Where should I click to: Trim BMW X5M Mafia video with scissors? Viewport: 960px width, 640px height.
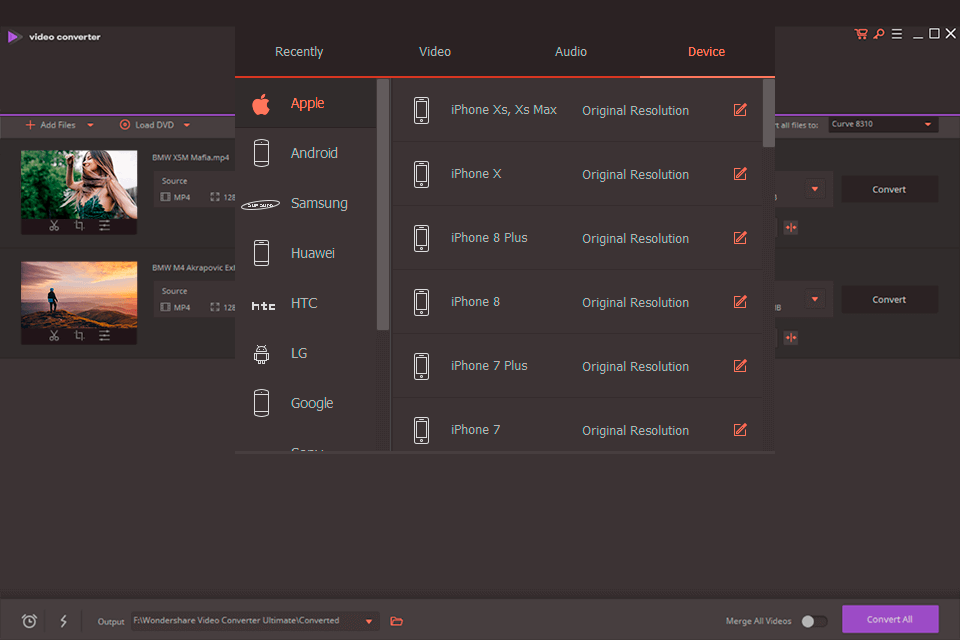[54, 226]
